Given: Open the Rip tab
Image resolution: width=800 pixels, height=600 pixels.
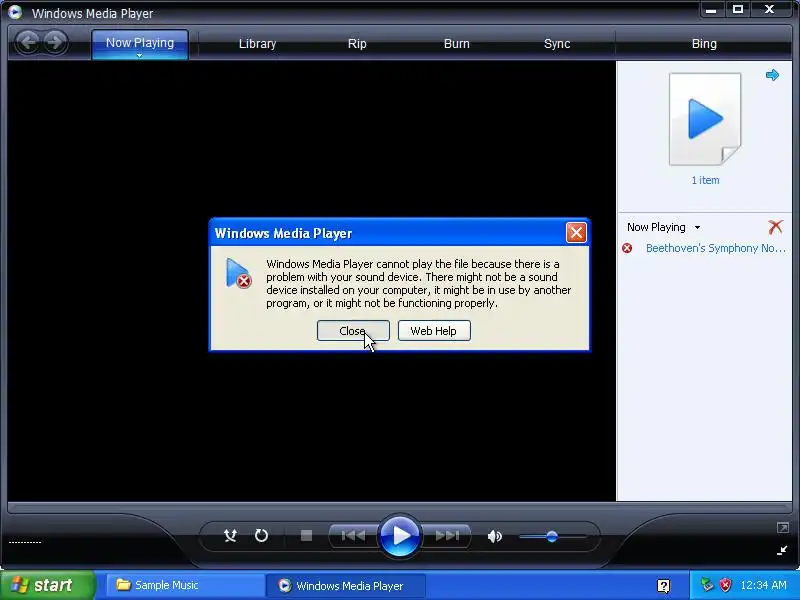Looking at the screenshot, I should tap(357, 44).
